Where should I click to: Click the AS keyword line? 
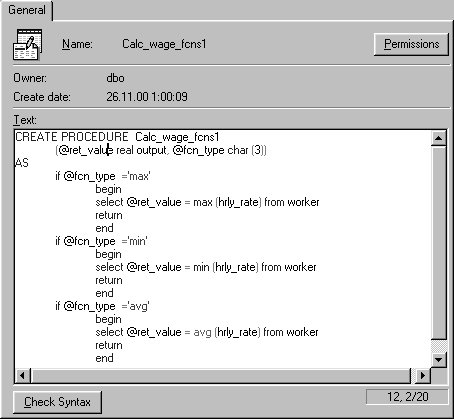pos(22,163)
